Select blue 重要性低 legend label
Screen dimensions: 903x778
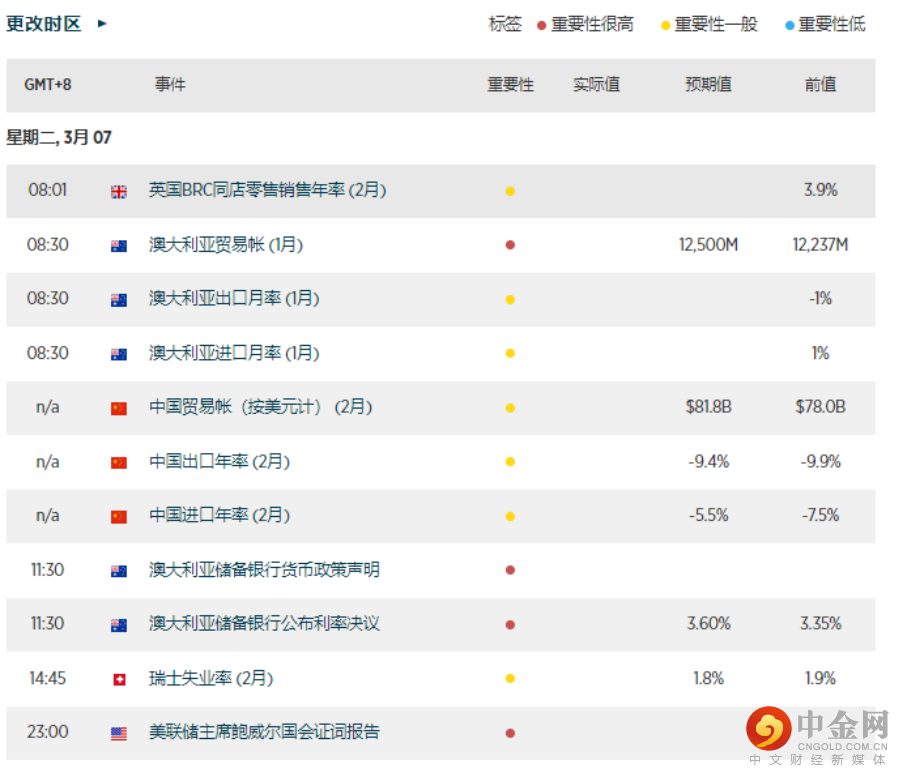click(832, 24)
